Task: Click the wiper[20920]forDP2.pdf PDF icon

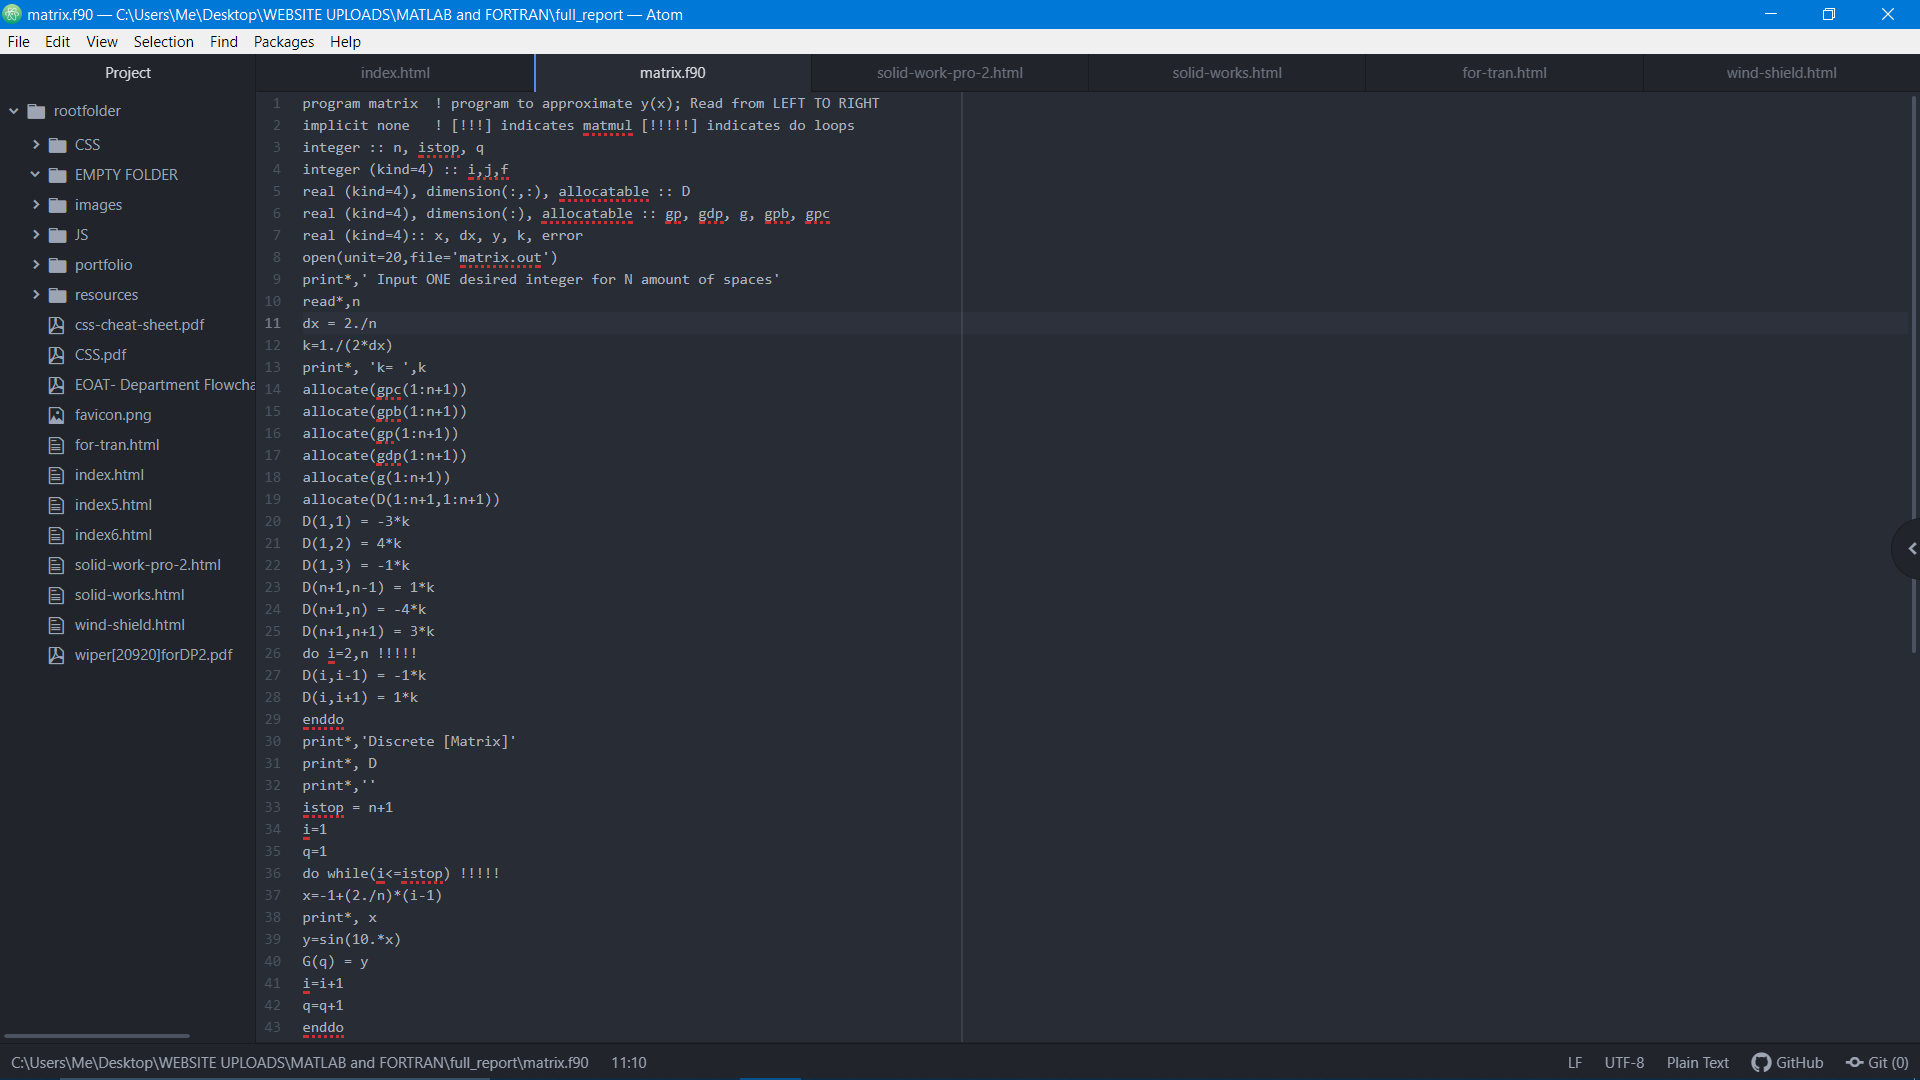Action: pos(57,655)
